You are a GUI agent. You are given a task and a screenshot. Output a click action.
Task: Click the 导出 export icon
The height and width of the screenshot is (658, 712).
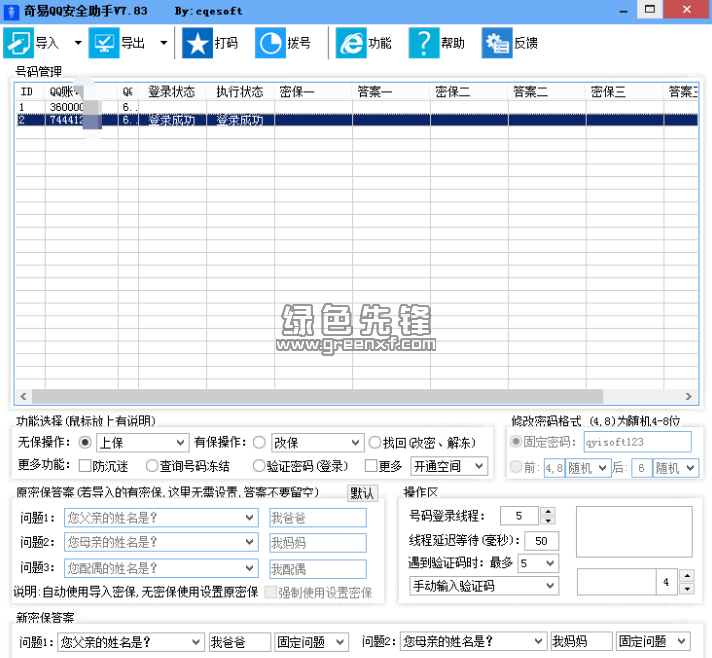[x=104, y=43]
